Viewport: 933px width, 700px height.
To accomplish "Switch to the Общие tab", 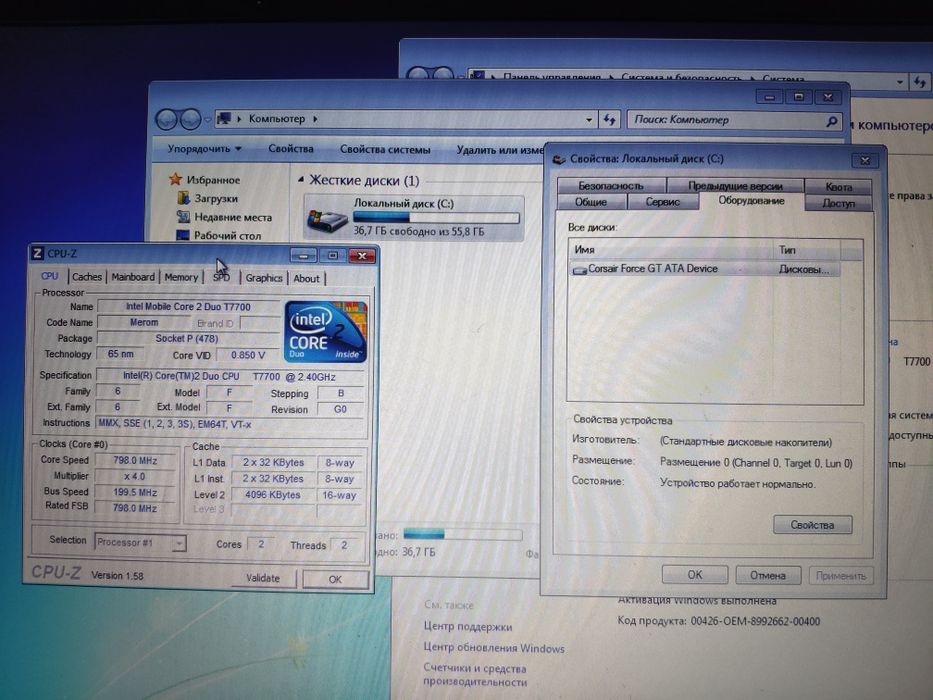I will (591, 202).
